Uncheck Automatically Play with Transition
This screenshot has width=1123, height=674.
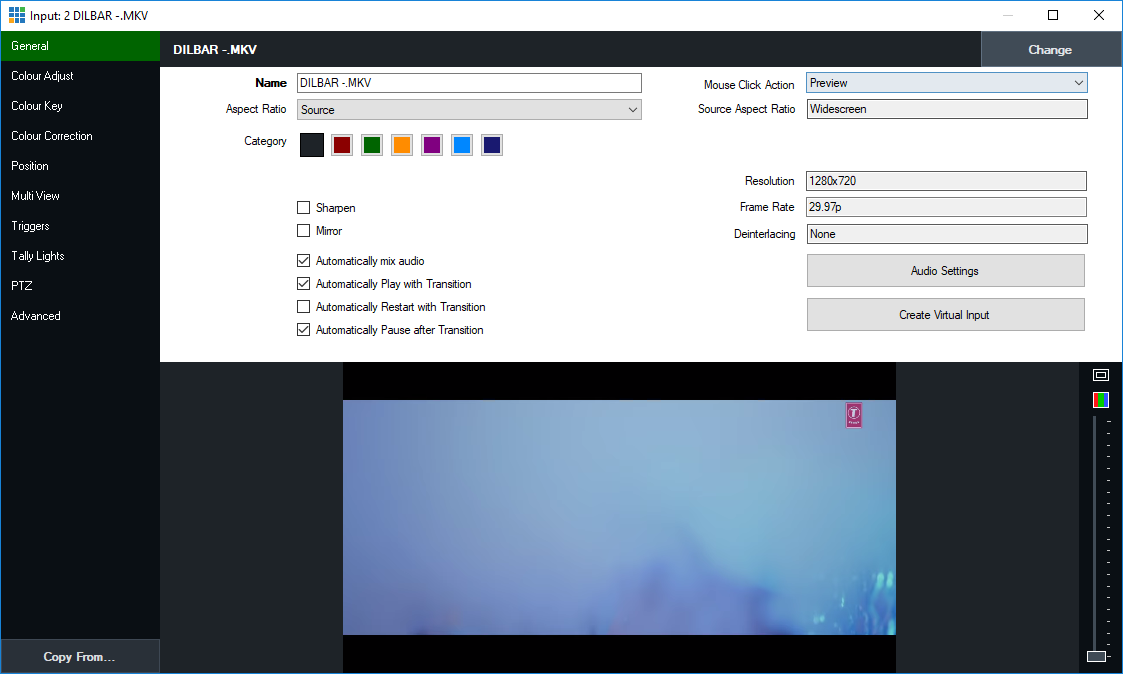(x=304, y=284)
